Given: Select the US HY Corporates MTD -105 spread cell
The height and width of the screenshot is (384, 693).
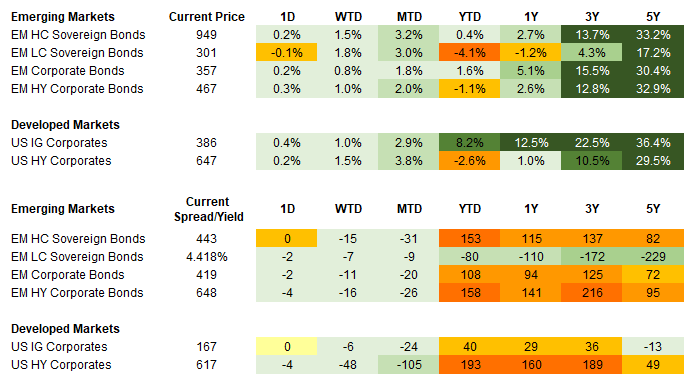Looking at the screenshot, I should 408,365.
